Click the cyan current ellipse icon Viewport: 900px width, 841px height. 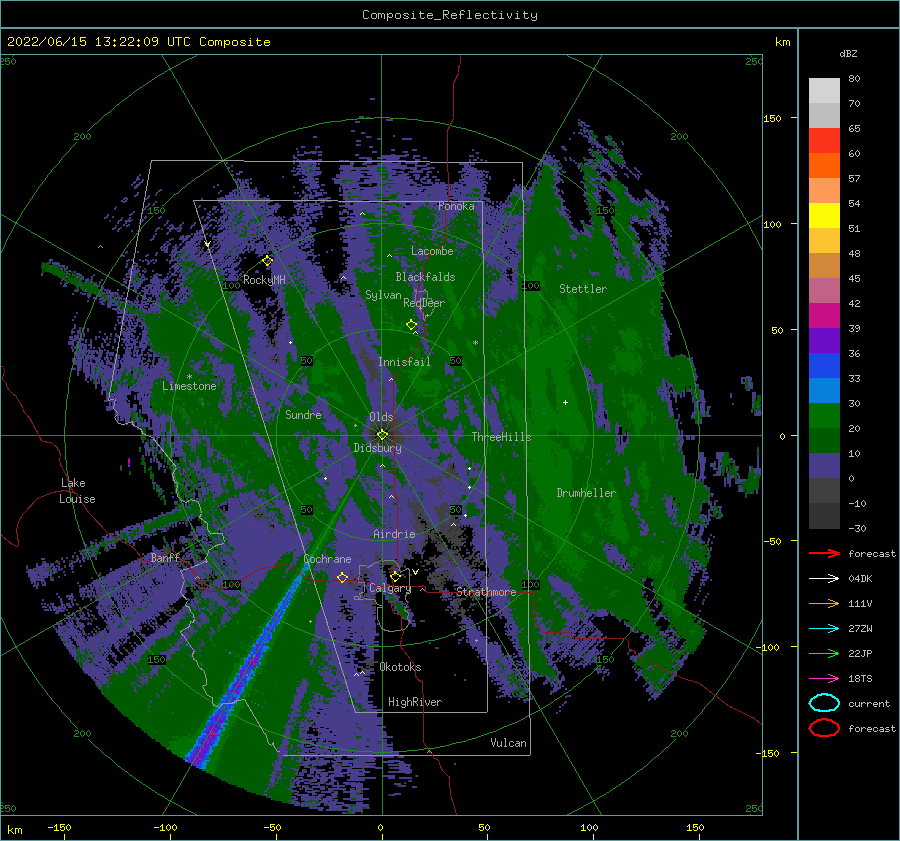[x=824, y=703]
